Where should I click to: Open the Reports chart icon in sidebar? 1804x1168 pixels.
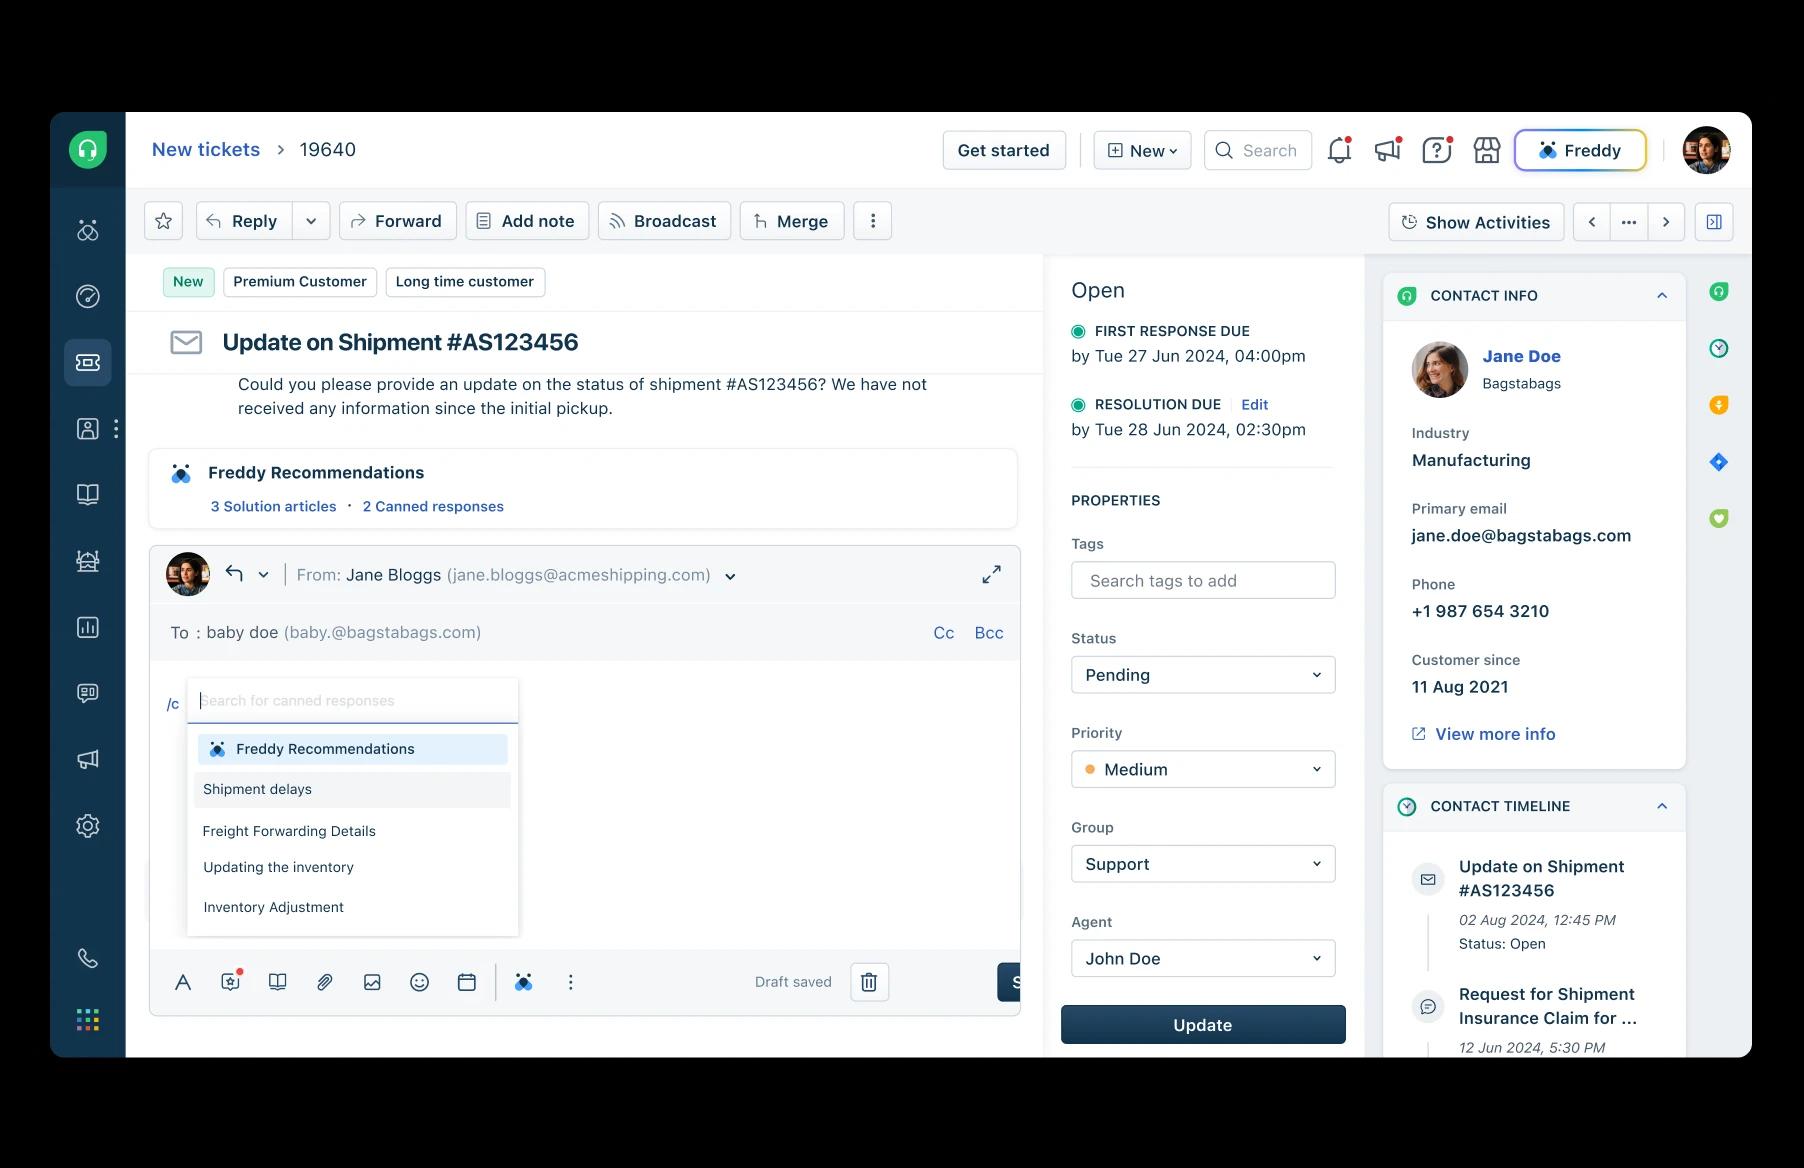pyautogui.click(x=88, y=627)
